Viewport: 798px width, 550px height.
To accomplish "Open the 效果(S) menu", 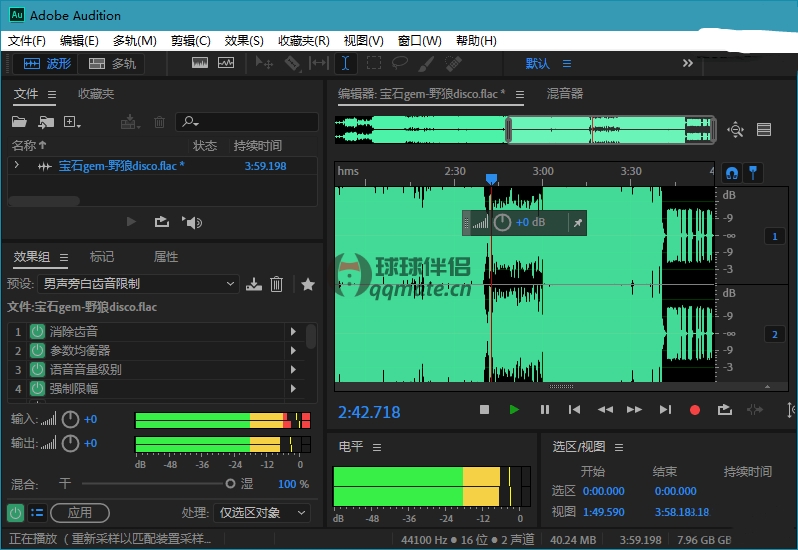I will tap(244, 41).
